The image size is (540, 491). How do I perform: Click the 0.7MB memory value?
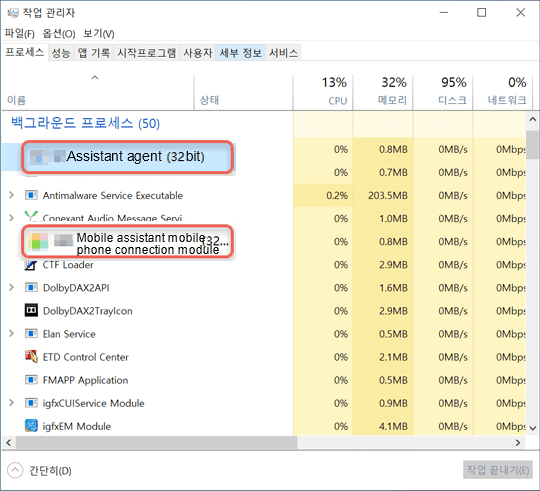click(393, 172)
